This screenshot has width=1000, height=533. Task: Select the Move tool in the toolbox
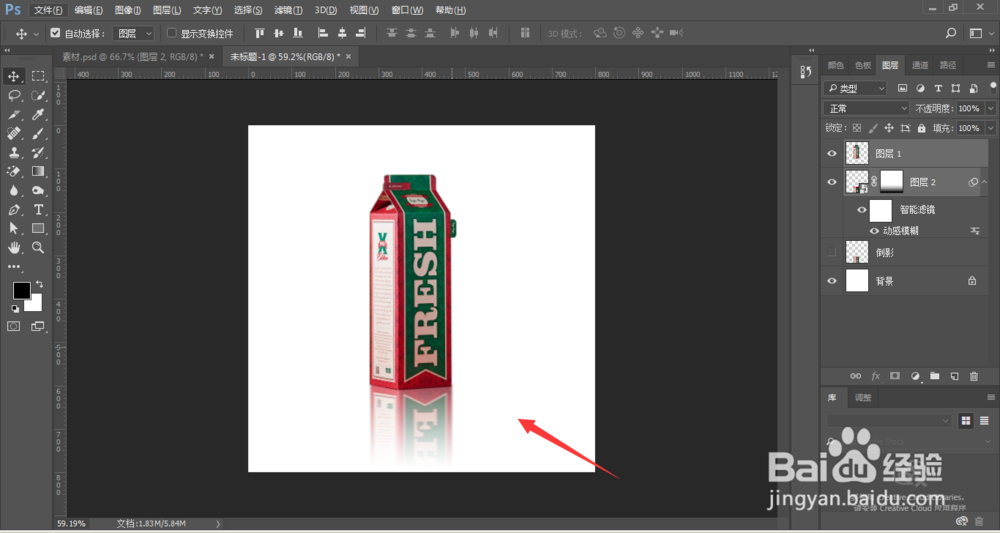[x=13, y=77]
